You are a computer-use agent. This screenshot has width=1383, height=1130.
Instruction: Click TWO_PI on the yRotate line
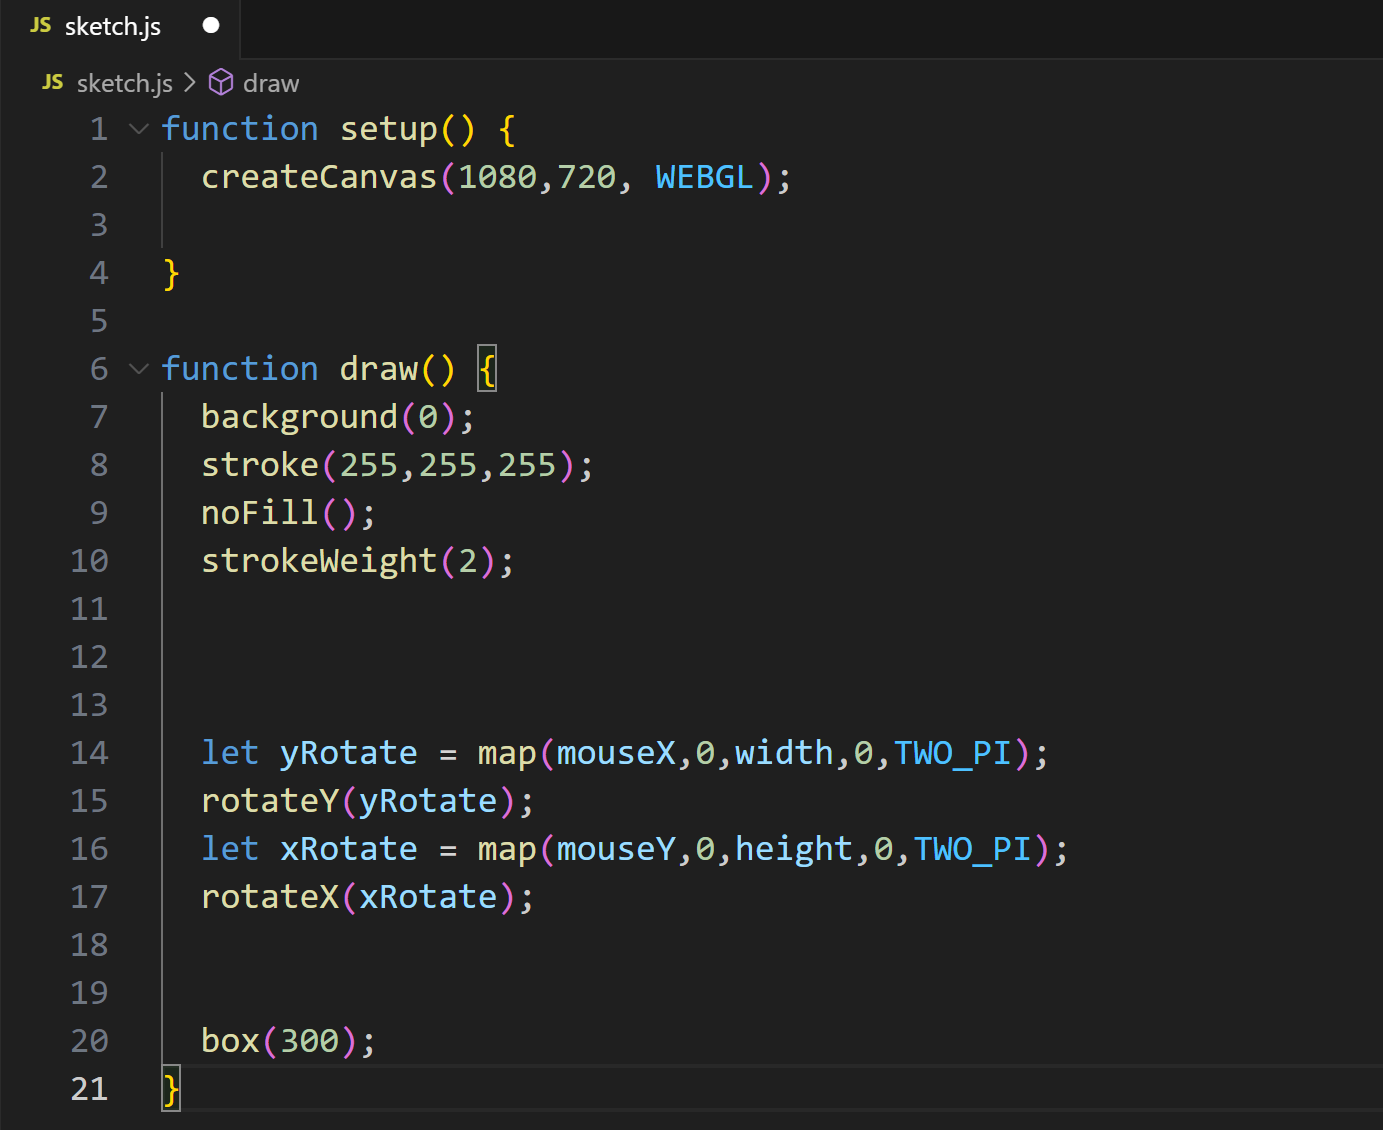coord(952,753)
